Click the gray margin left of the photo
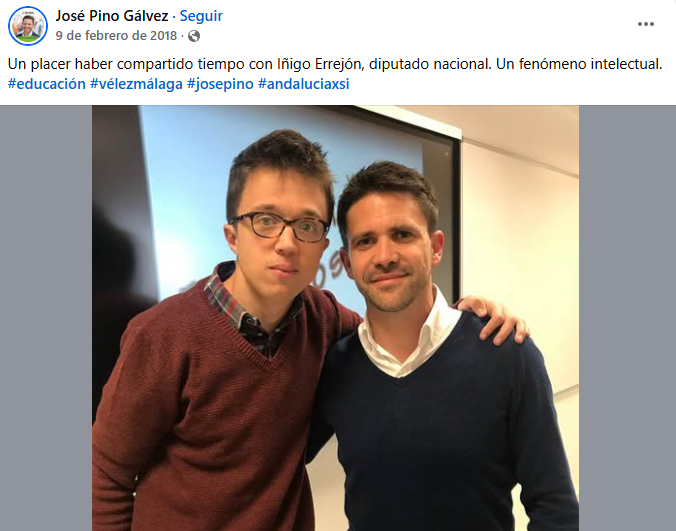676x531 pixels. [x=46, y=318]
